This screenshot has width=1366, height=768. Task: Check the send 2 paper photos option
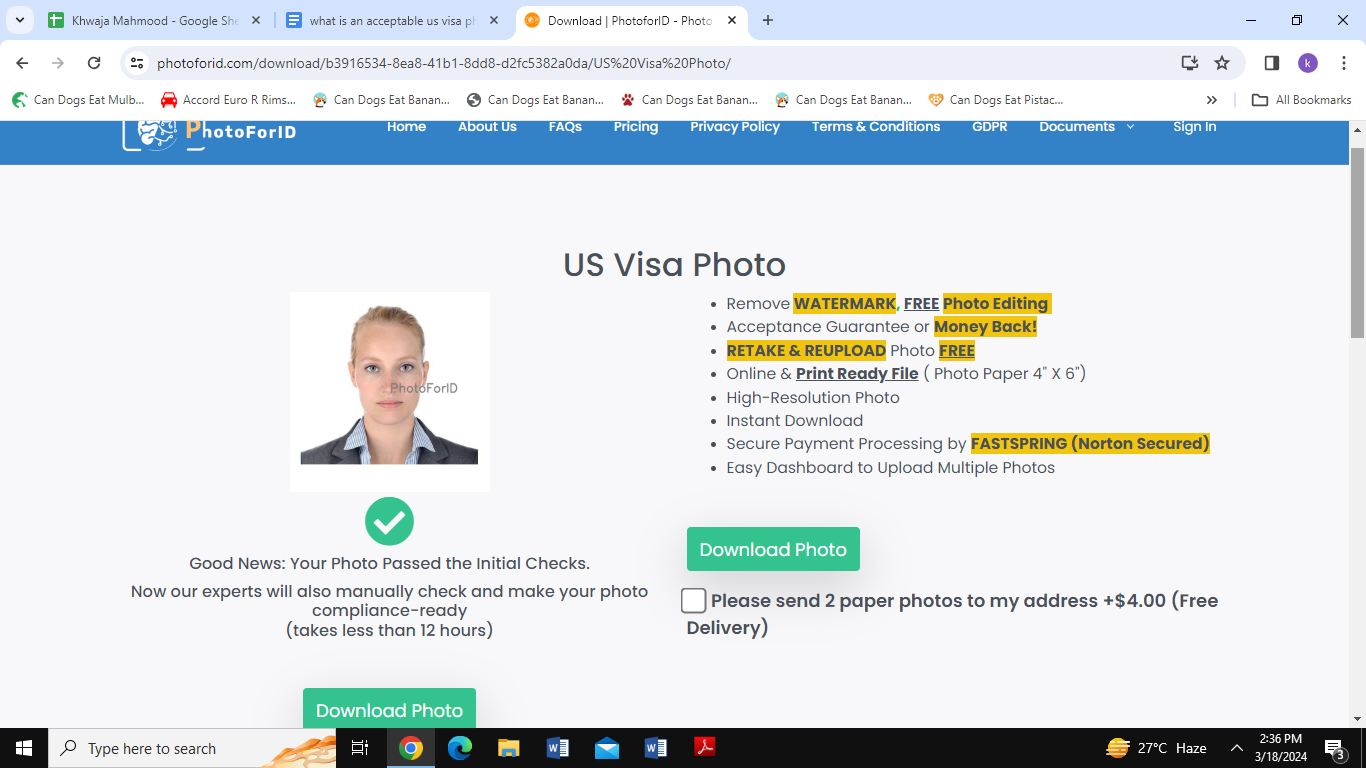(693, 601)
